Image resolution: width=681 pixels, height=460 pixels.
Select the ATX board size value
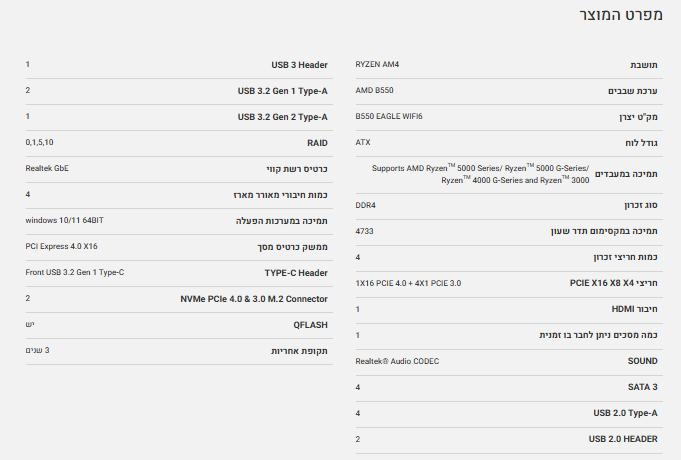click(363, 143)
